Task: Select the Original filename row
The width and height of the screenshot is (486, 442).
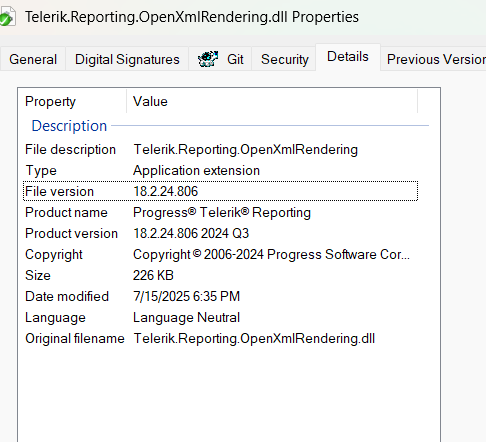Action: 220,338
